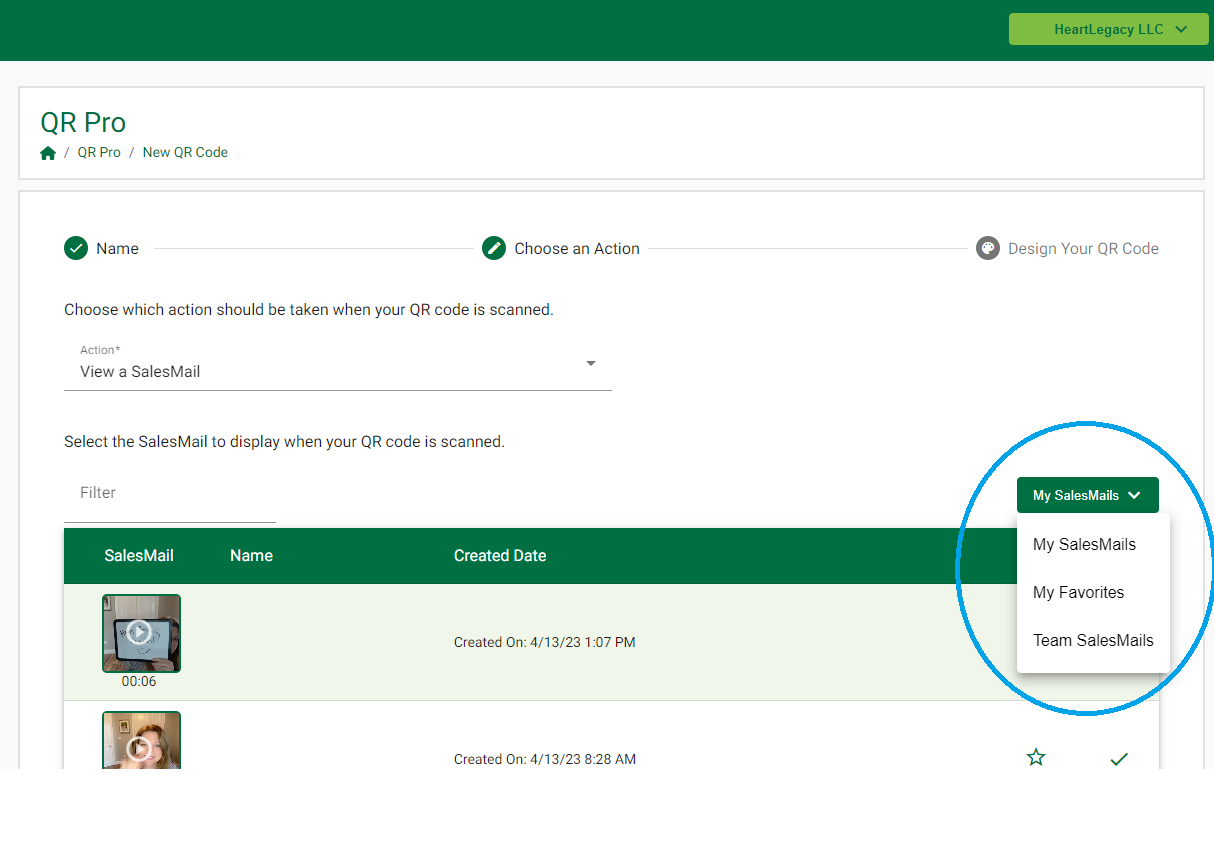1214x854 pixels.
Task: Click the Name column header
Action: click(x=251, y=556)
